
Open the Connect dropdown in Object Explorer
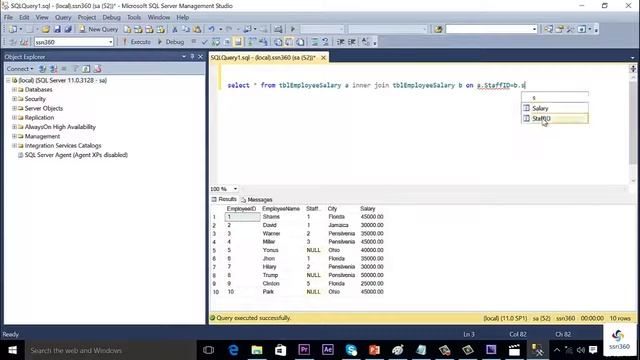pos(20,69)
